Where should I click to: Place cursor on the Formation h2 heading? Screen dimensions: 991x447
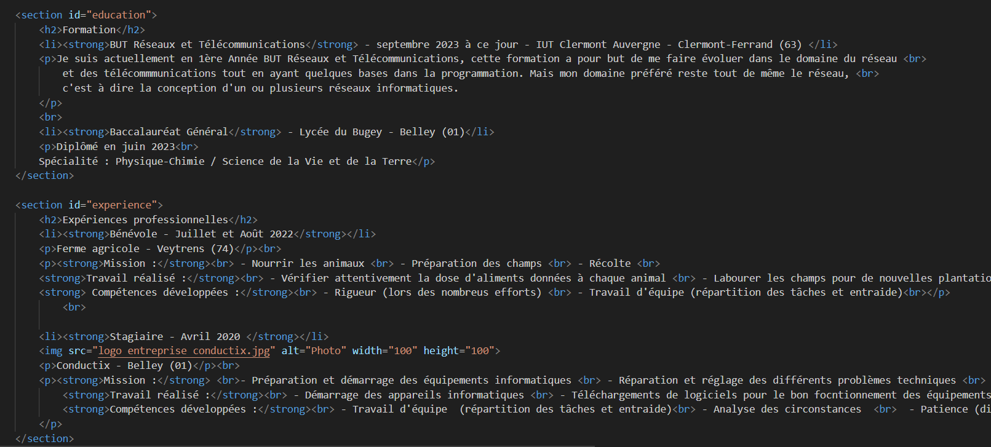[x=89, y=30]
